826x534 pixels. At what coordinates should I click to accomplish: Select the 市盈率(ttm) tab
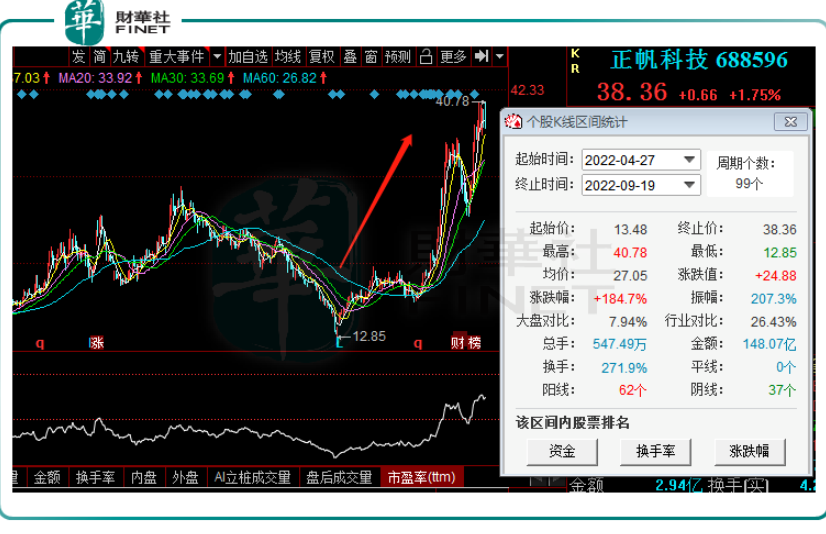click(421, 477)
